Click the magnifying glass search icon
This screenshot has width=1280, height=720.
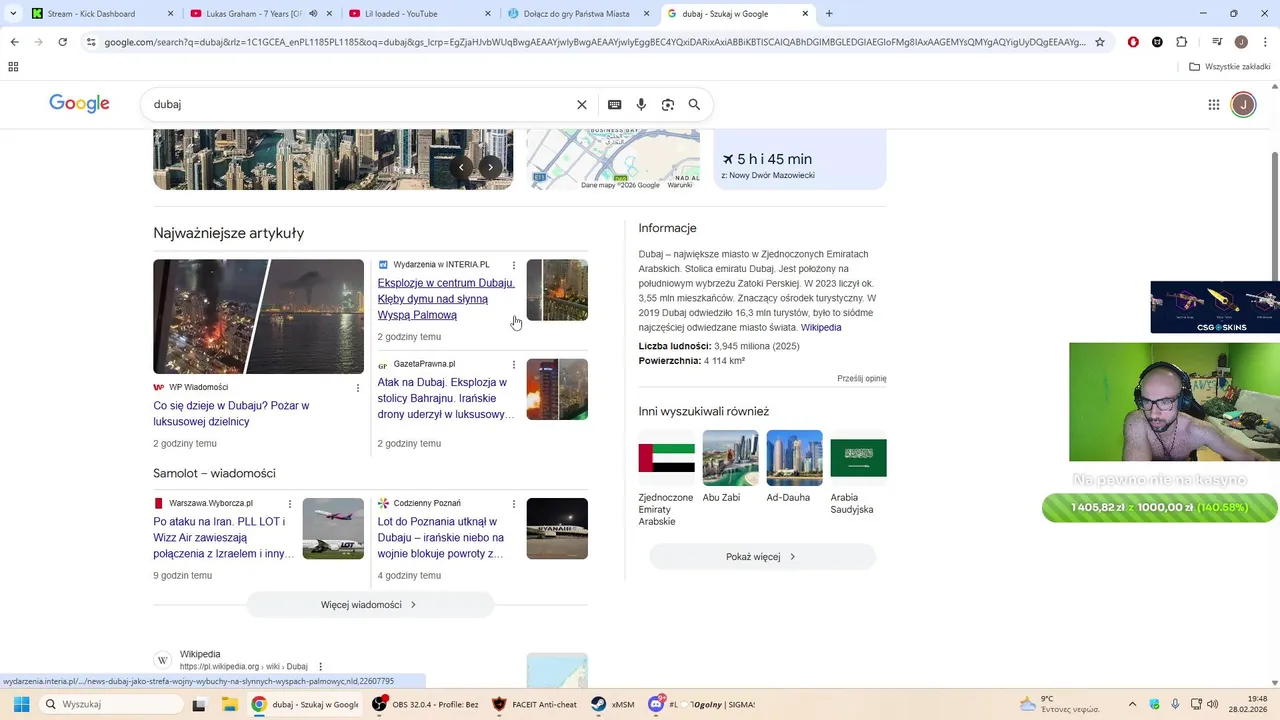(694, 105)
